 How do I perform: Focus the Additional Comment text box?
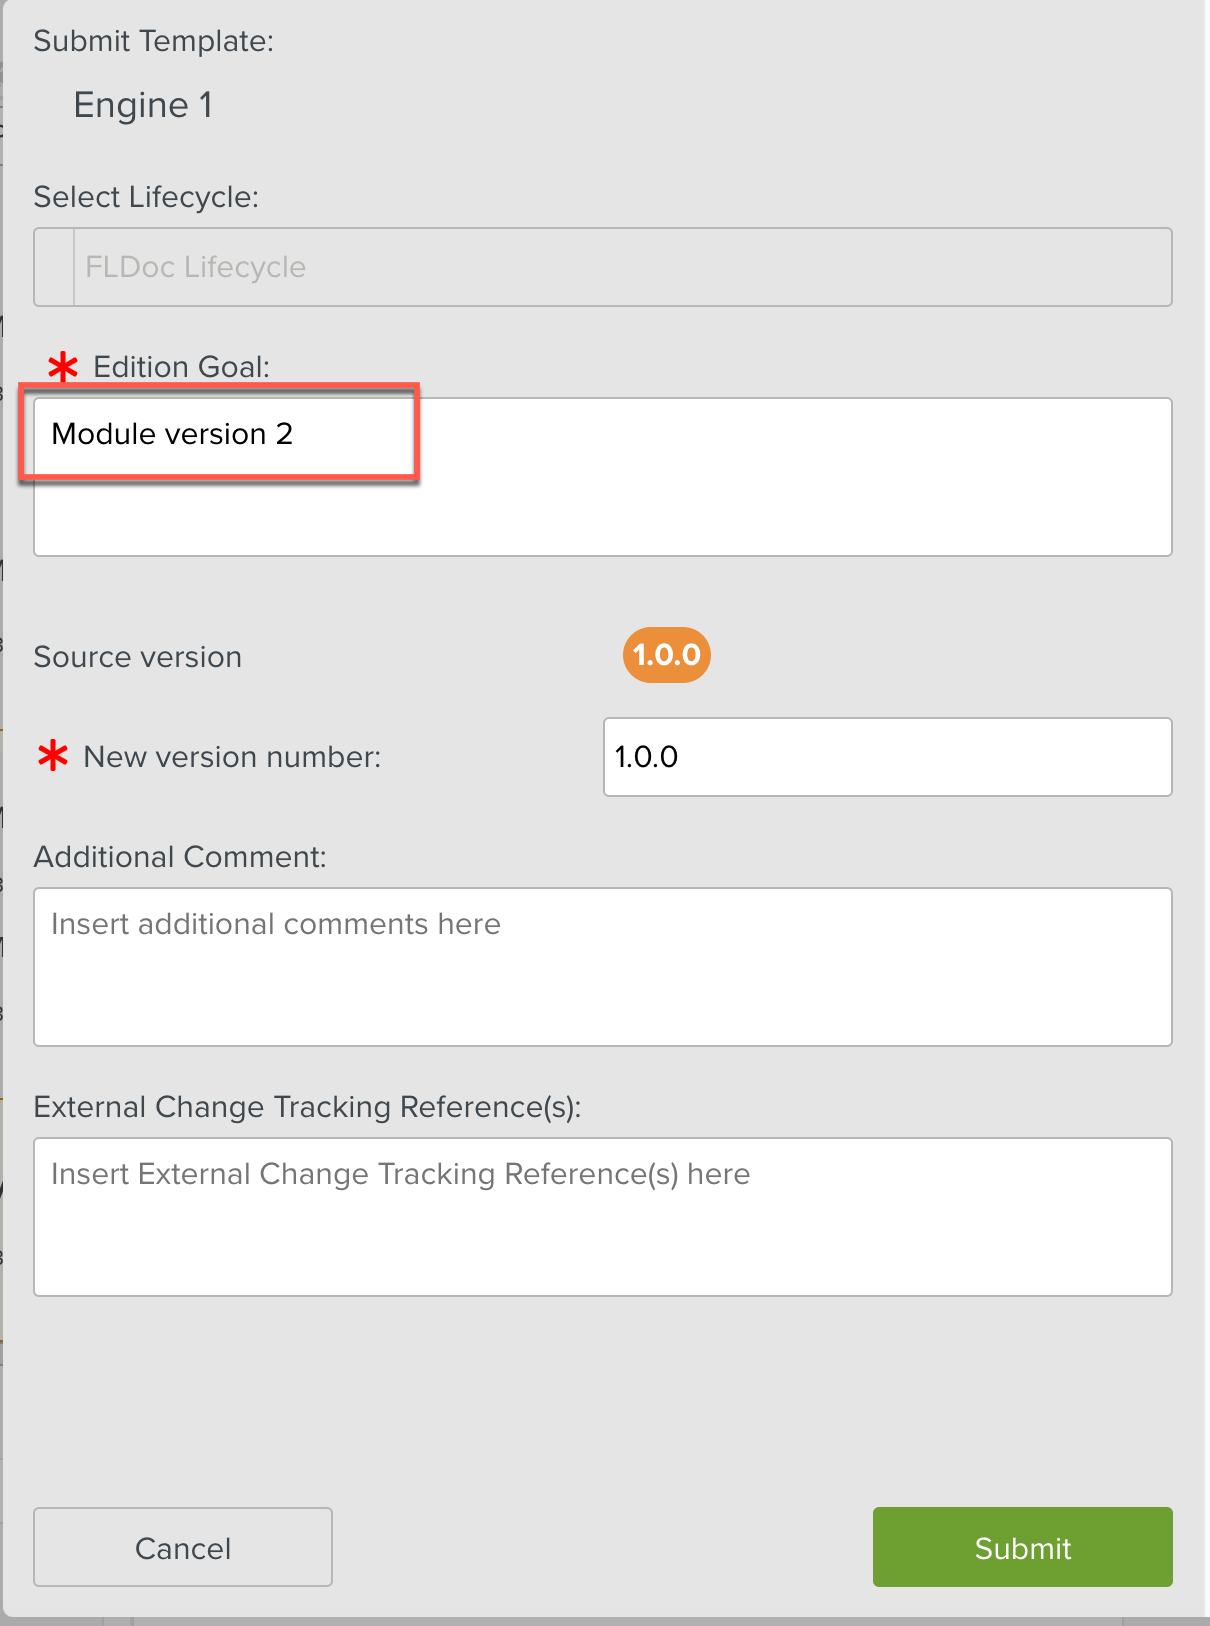click(602, 967)
